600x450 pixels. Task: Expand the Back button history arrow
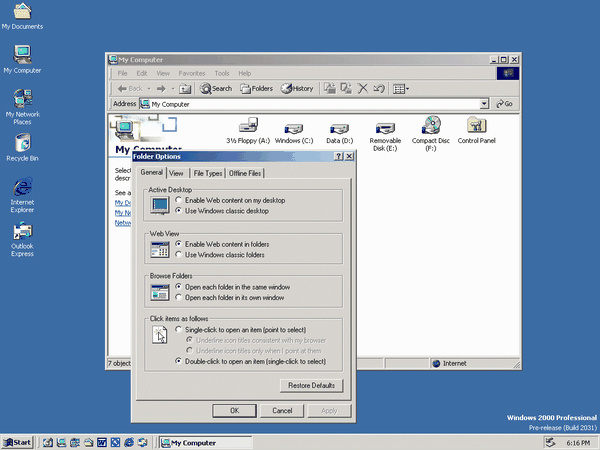point(149,89)
